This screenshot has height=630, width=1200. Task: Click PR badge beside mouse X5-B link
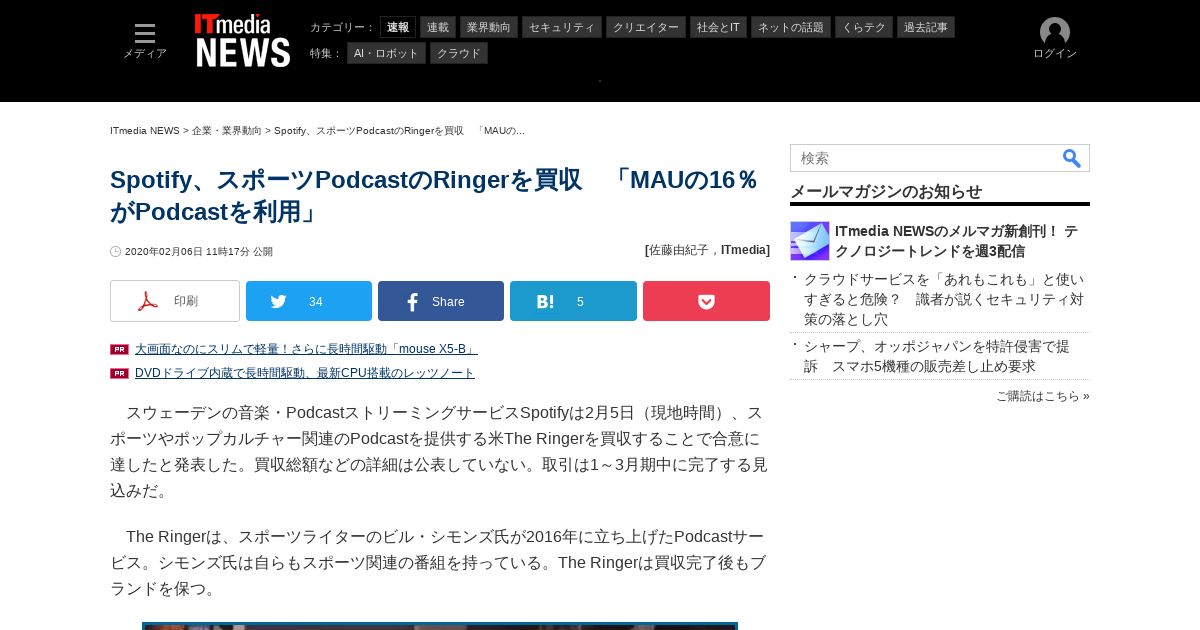point(119,349)
